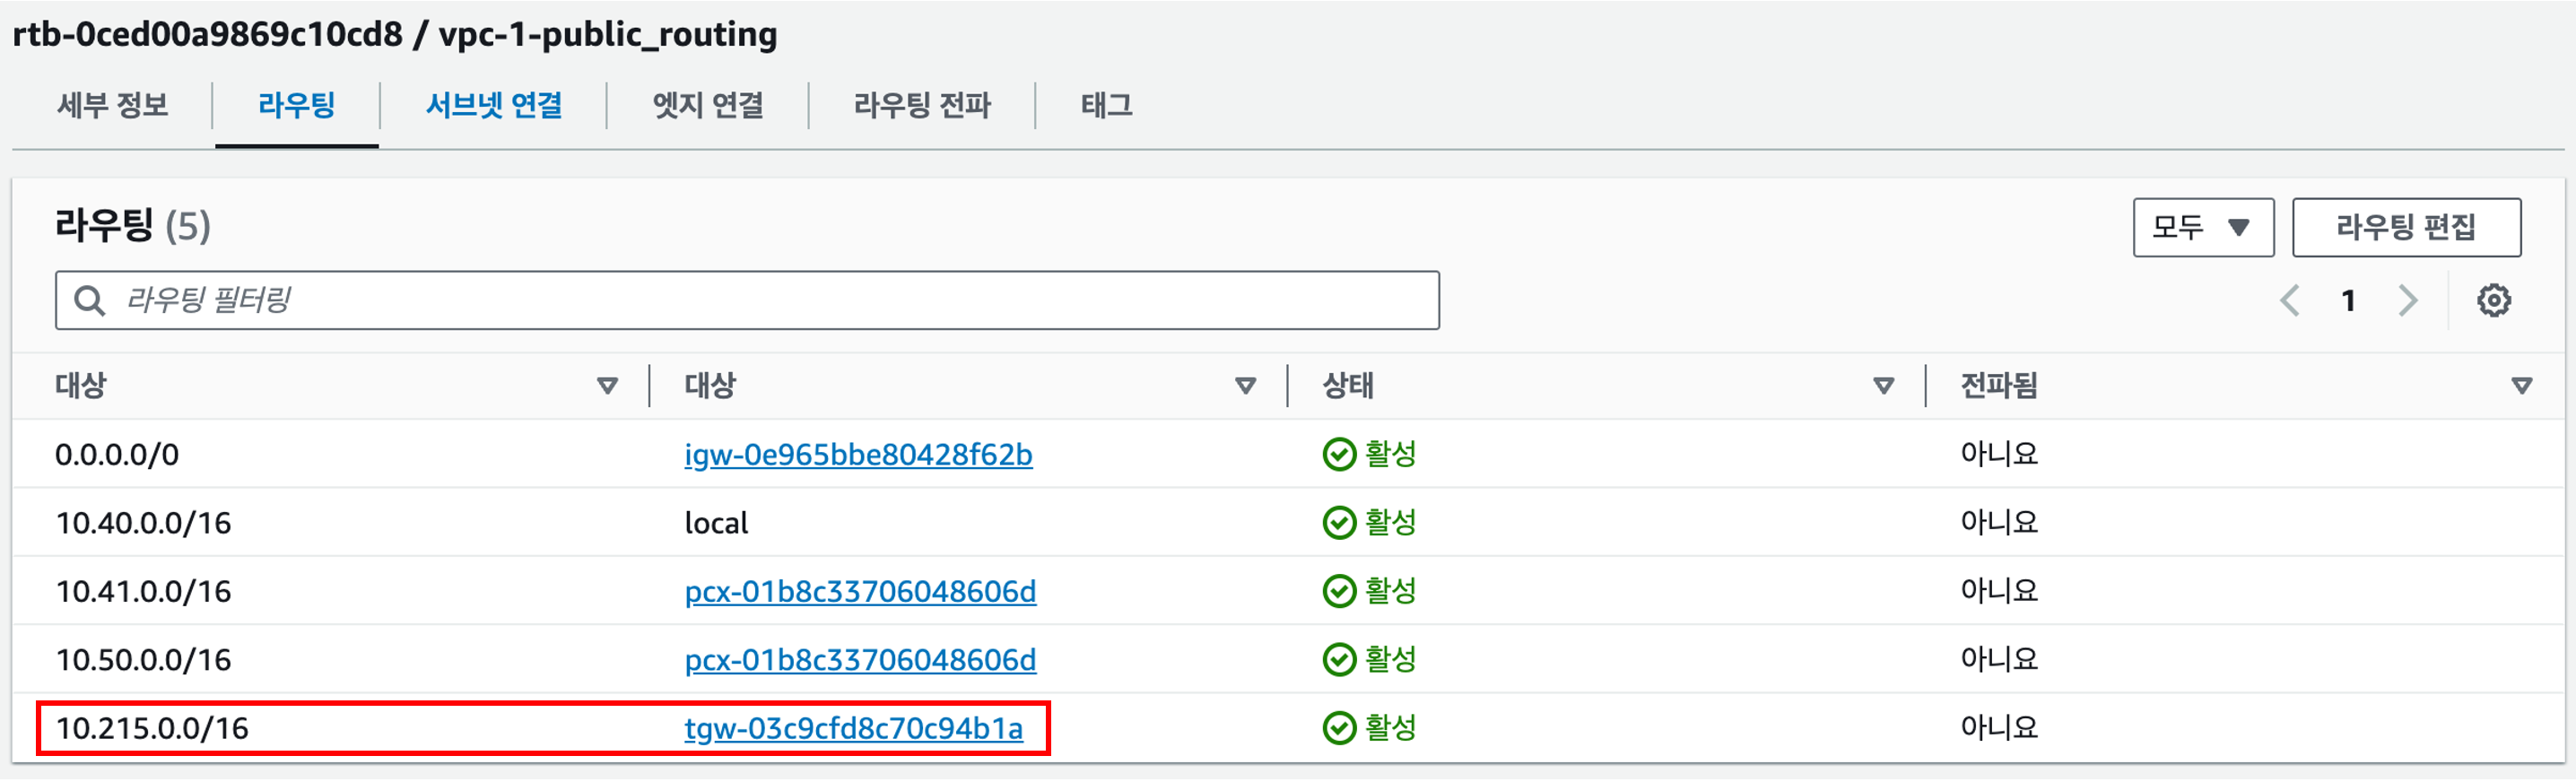Sort by second 대상 target column arrow
The width and height of the screenshot is (2576, 782).
(x=1245, y=386)
